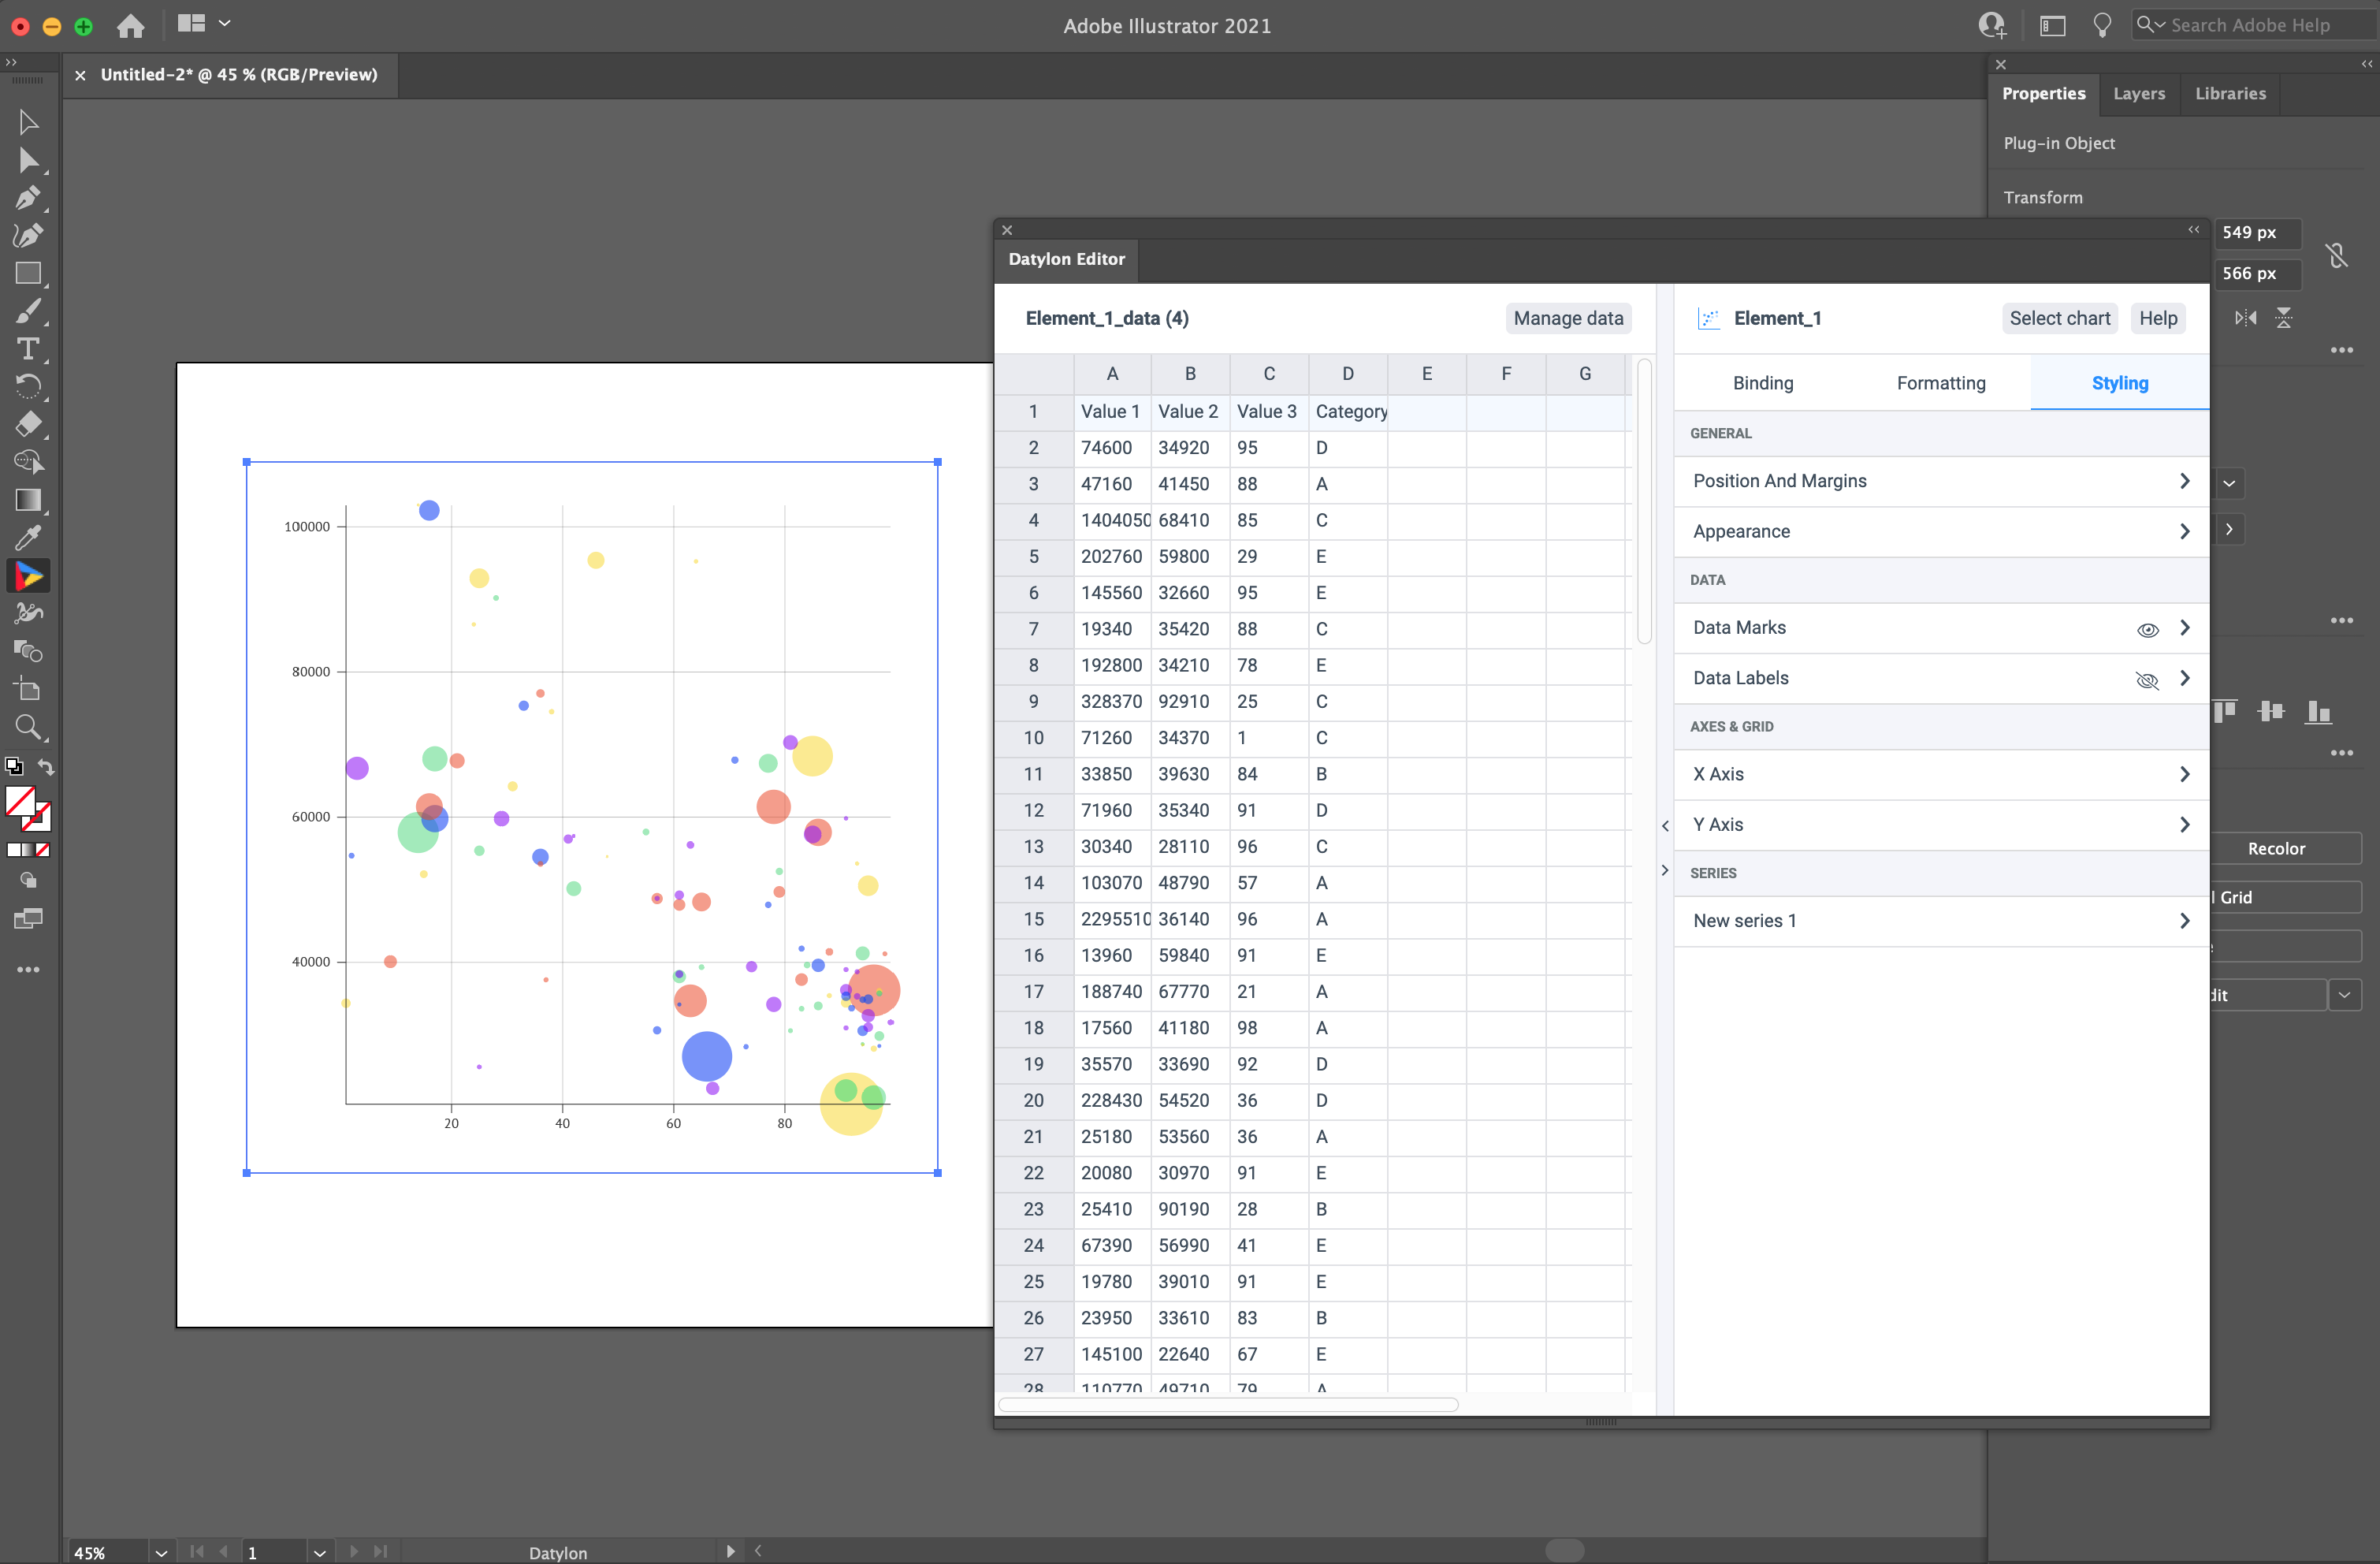
Task: Click the Home icon
Action: tap(131, 26)
